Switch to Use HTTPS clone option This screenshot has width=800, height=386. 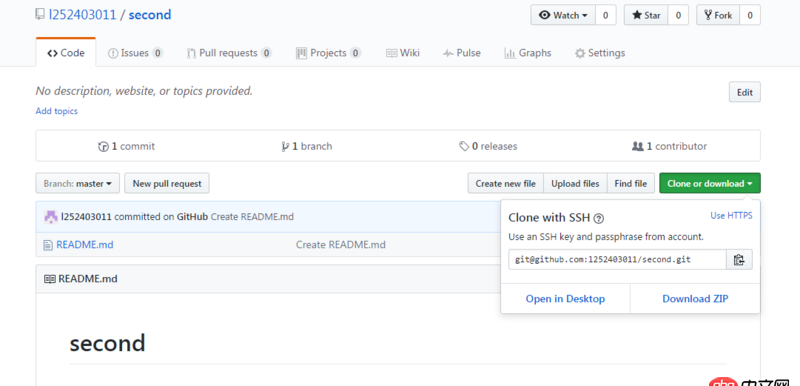pyautogui.click(x=731, y=216)
